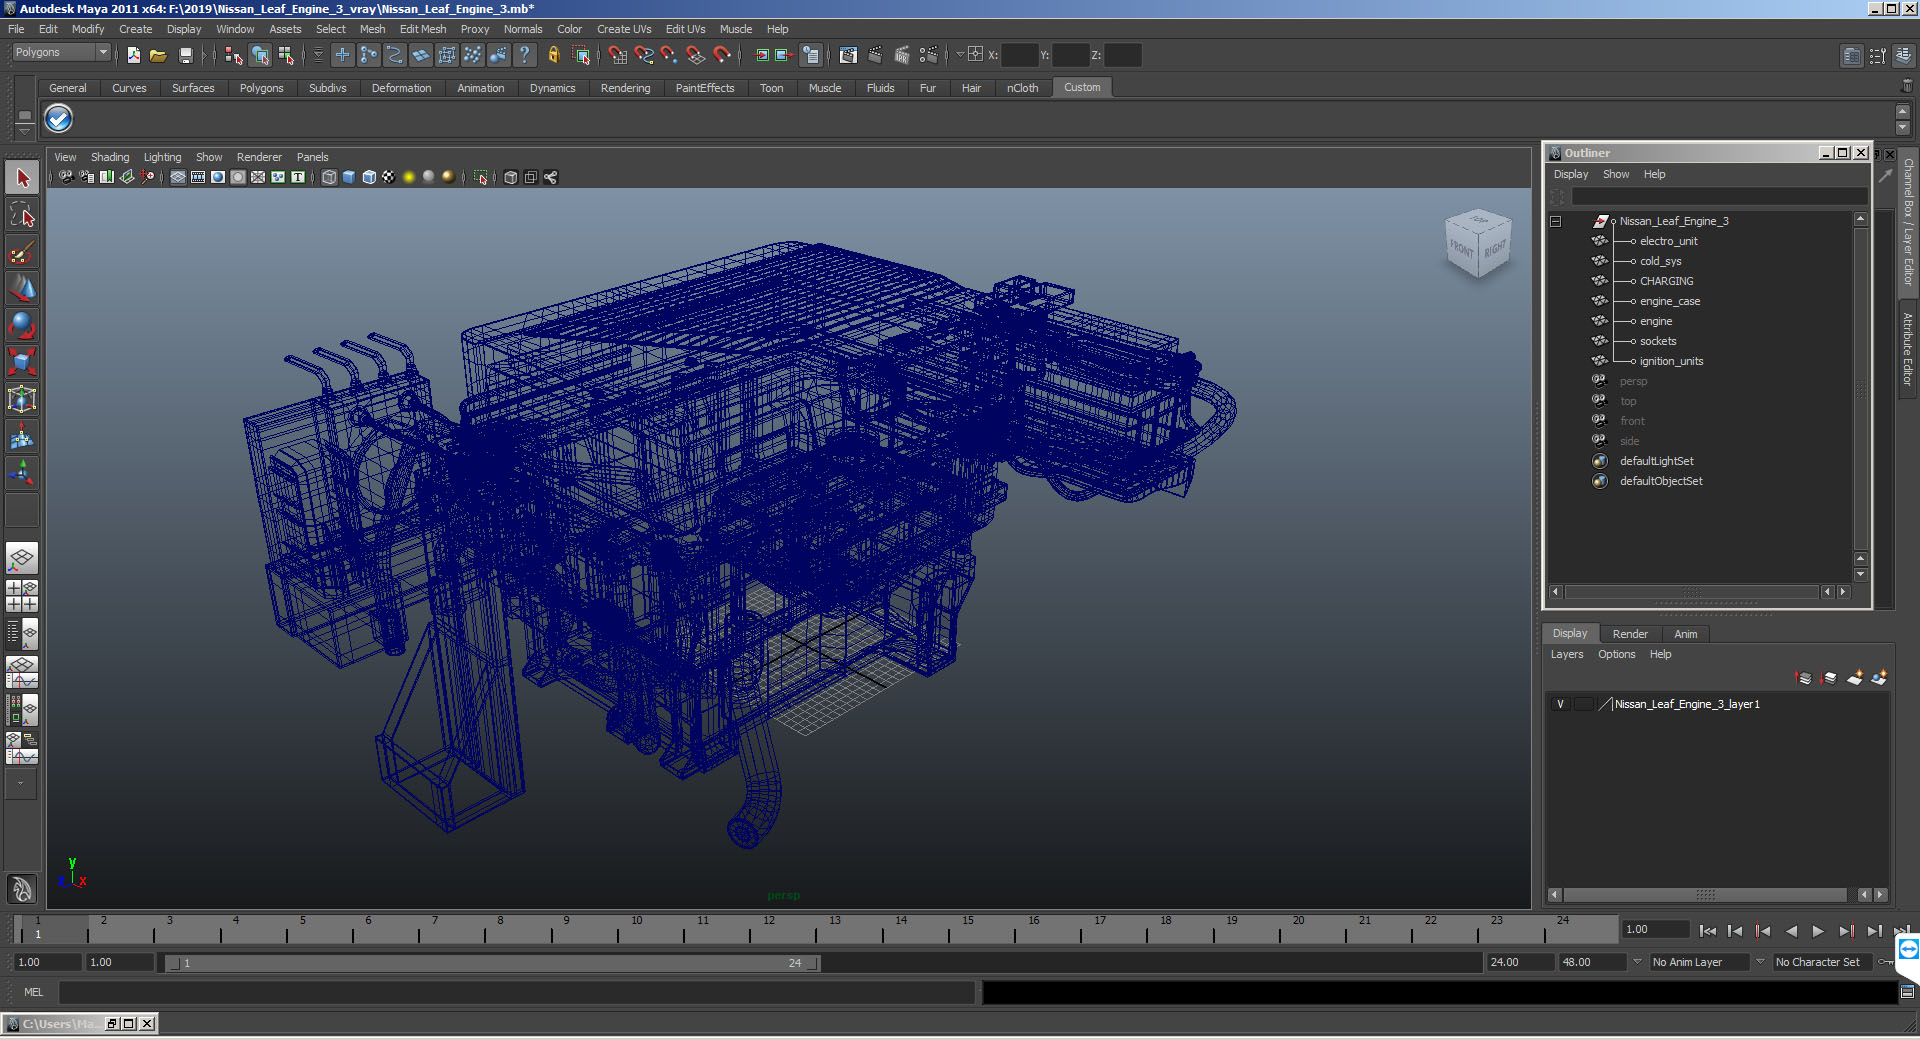Click the Open Scene folder icon
Viewport: 1920px width, 1040px height.
(x=158, y=55)
